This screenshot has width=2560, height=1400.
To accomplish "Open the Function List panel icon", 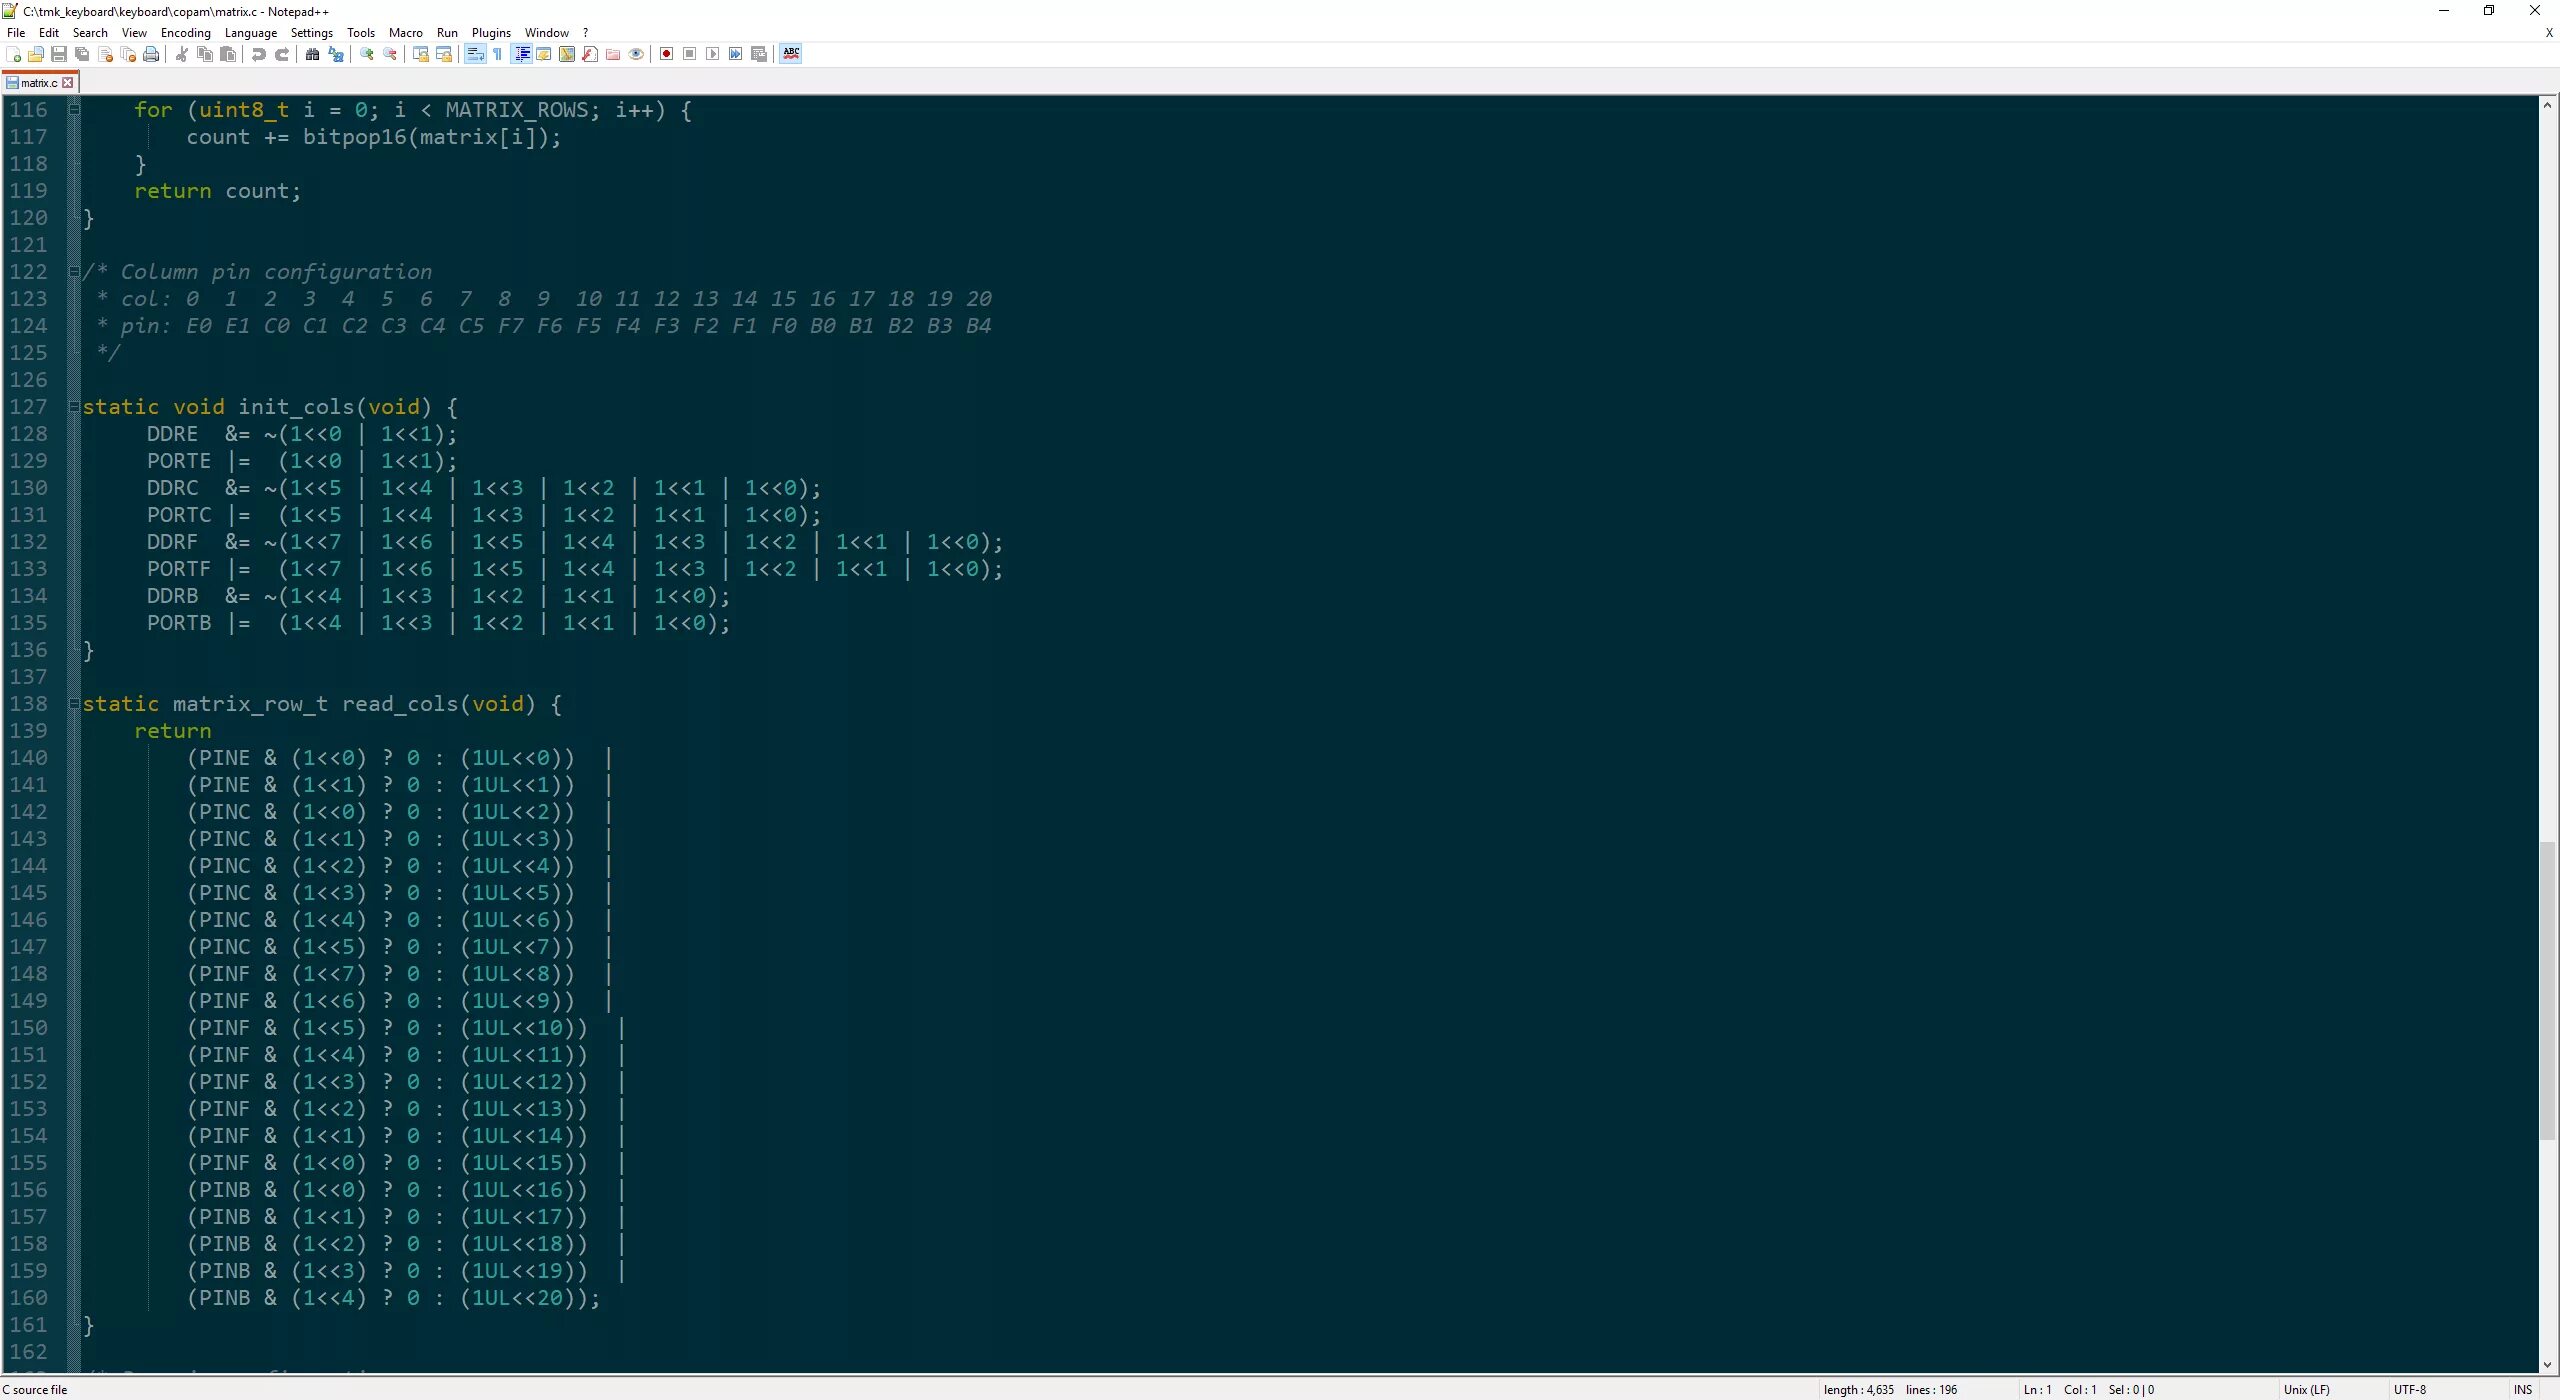I will coord(590,54).
